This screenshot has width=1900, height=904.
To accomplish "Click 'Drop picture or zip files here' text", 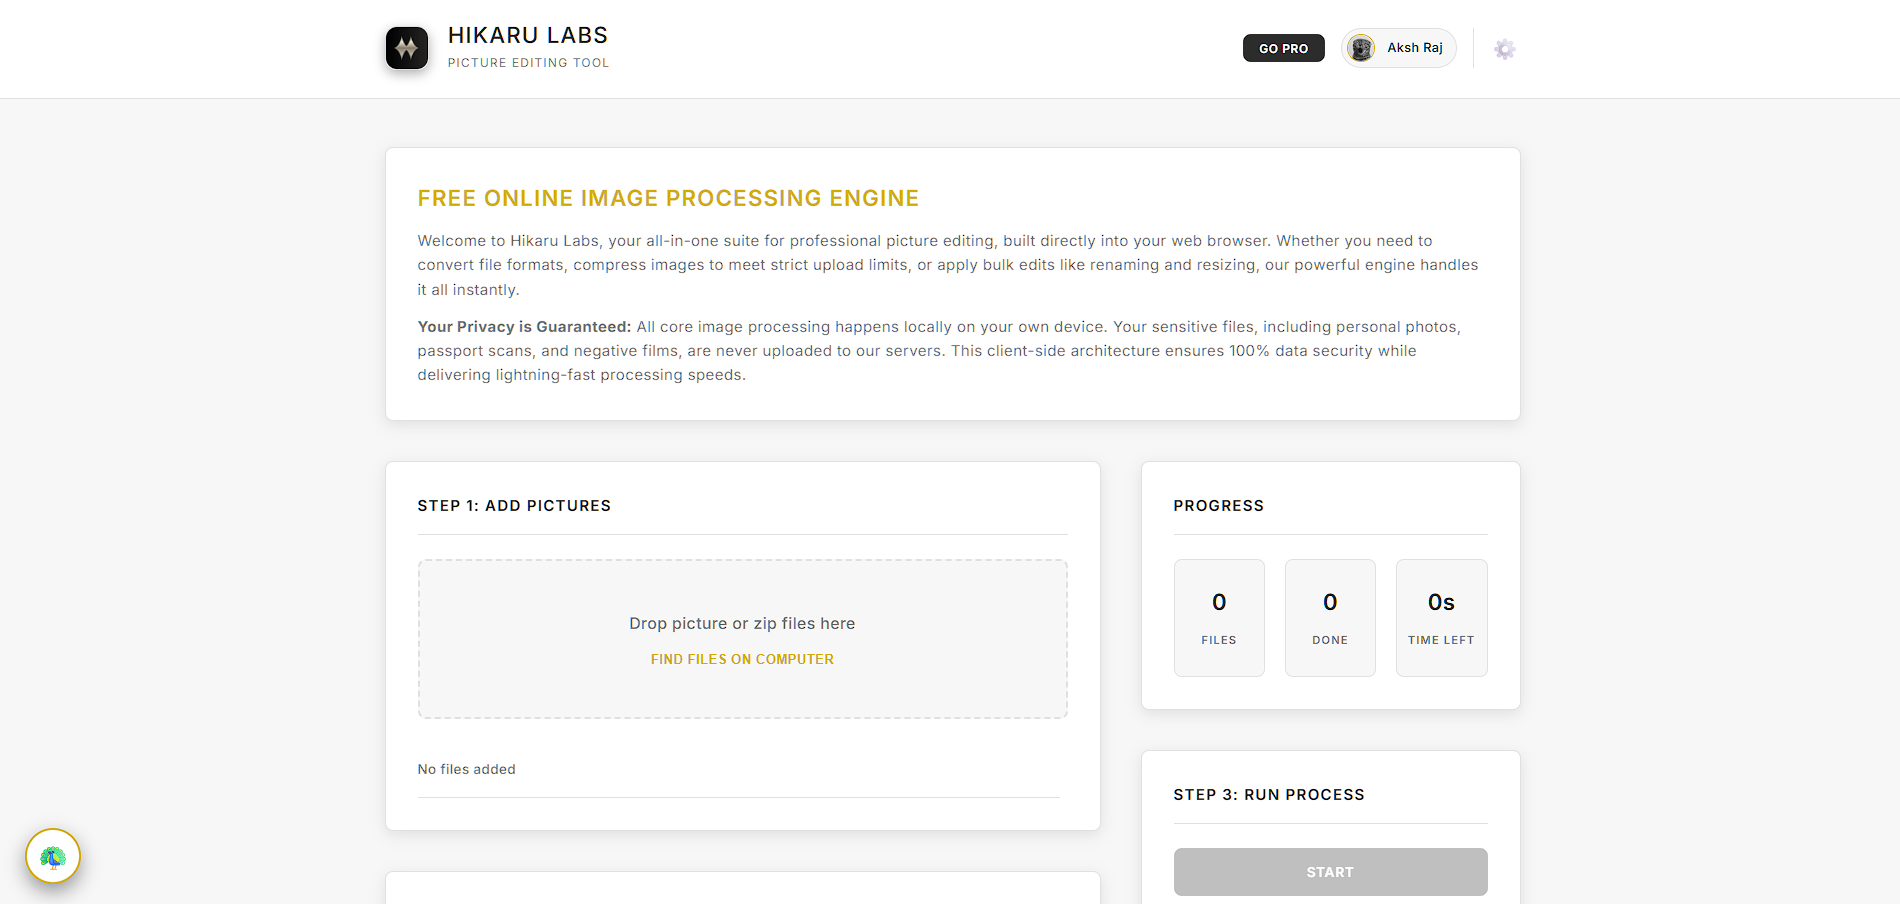I will [742, 623].
